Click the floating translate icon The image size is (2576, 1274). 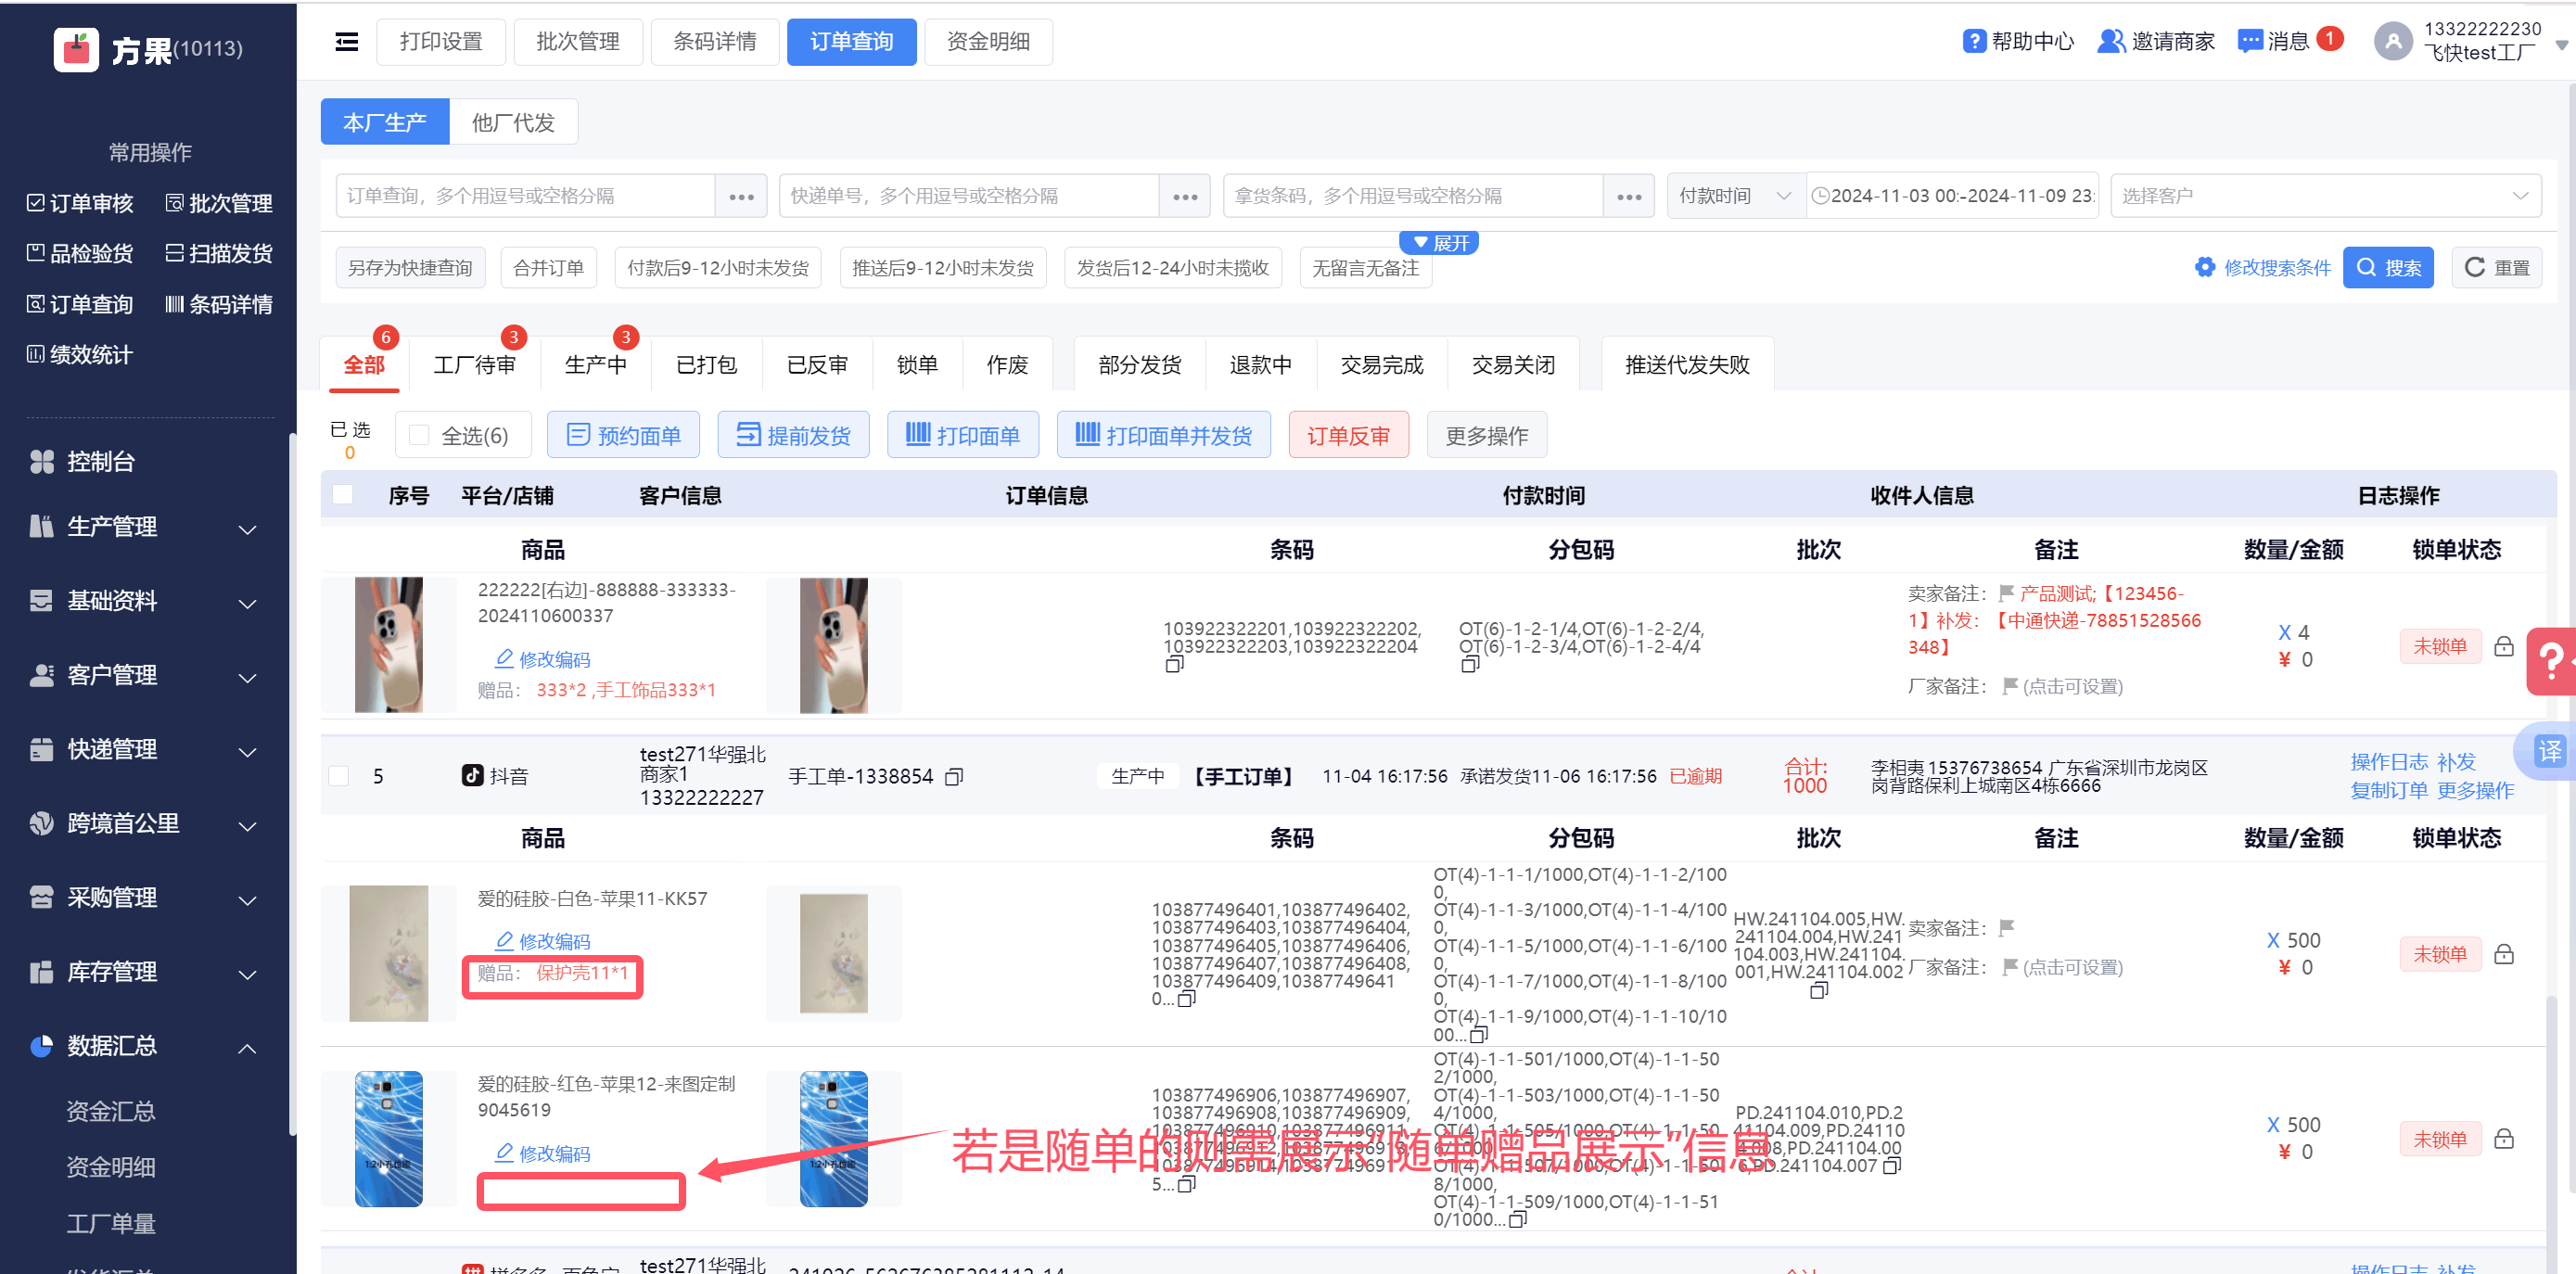click(2548, 751)
